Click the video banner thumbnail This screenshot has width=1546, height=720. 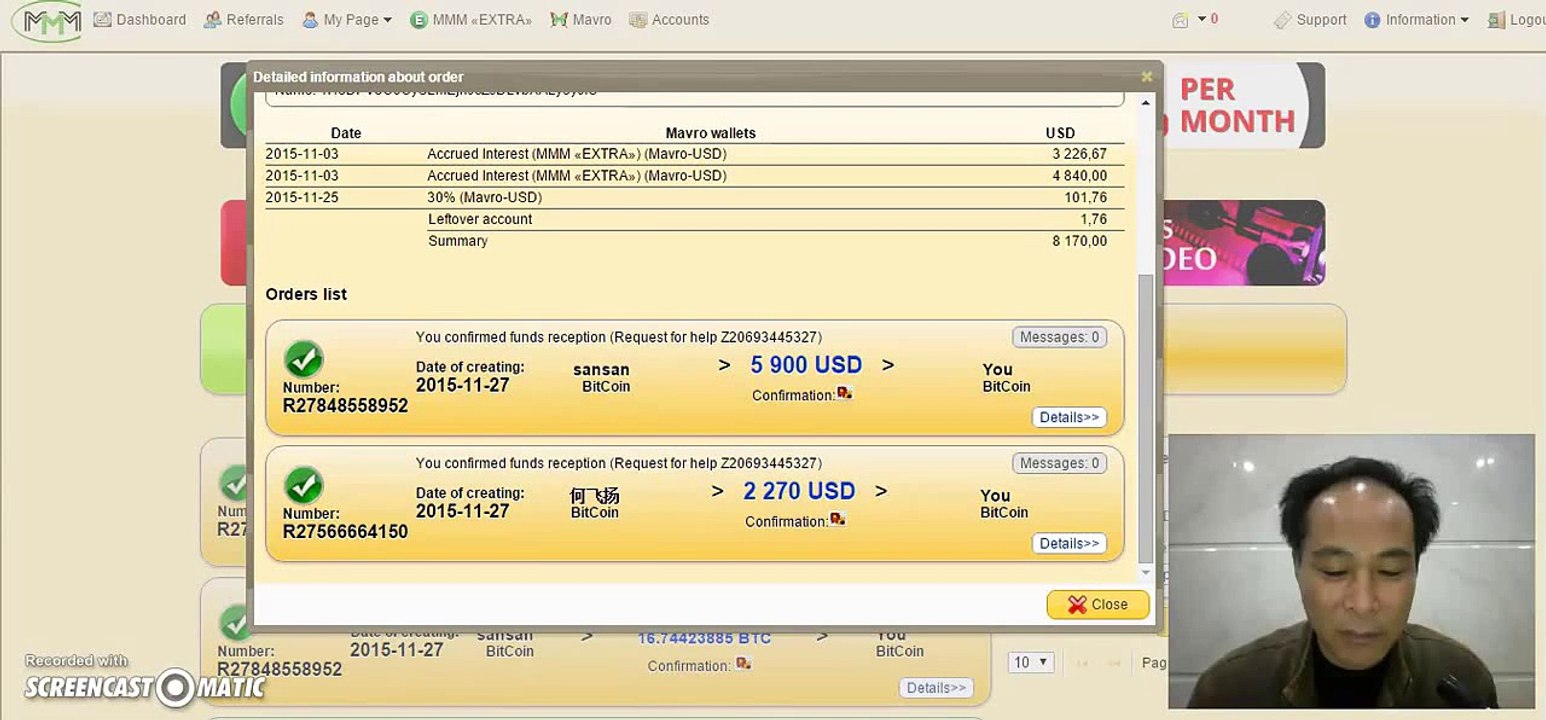[1243, 243]
